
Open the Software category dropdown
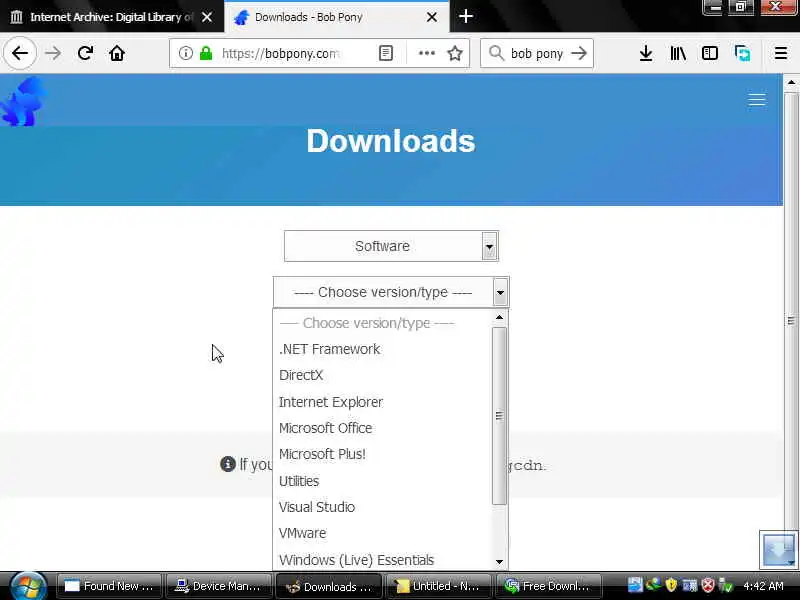(391, 246)
